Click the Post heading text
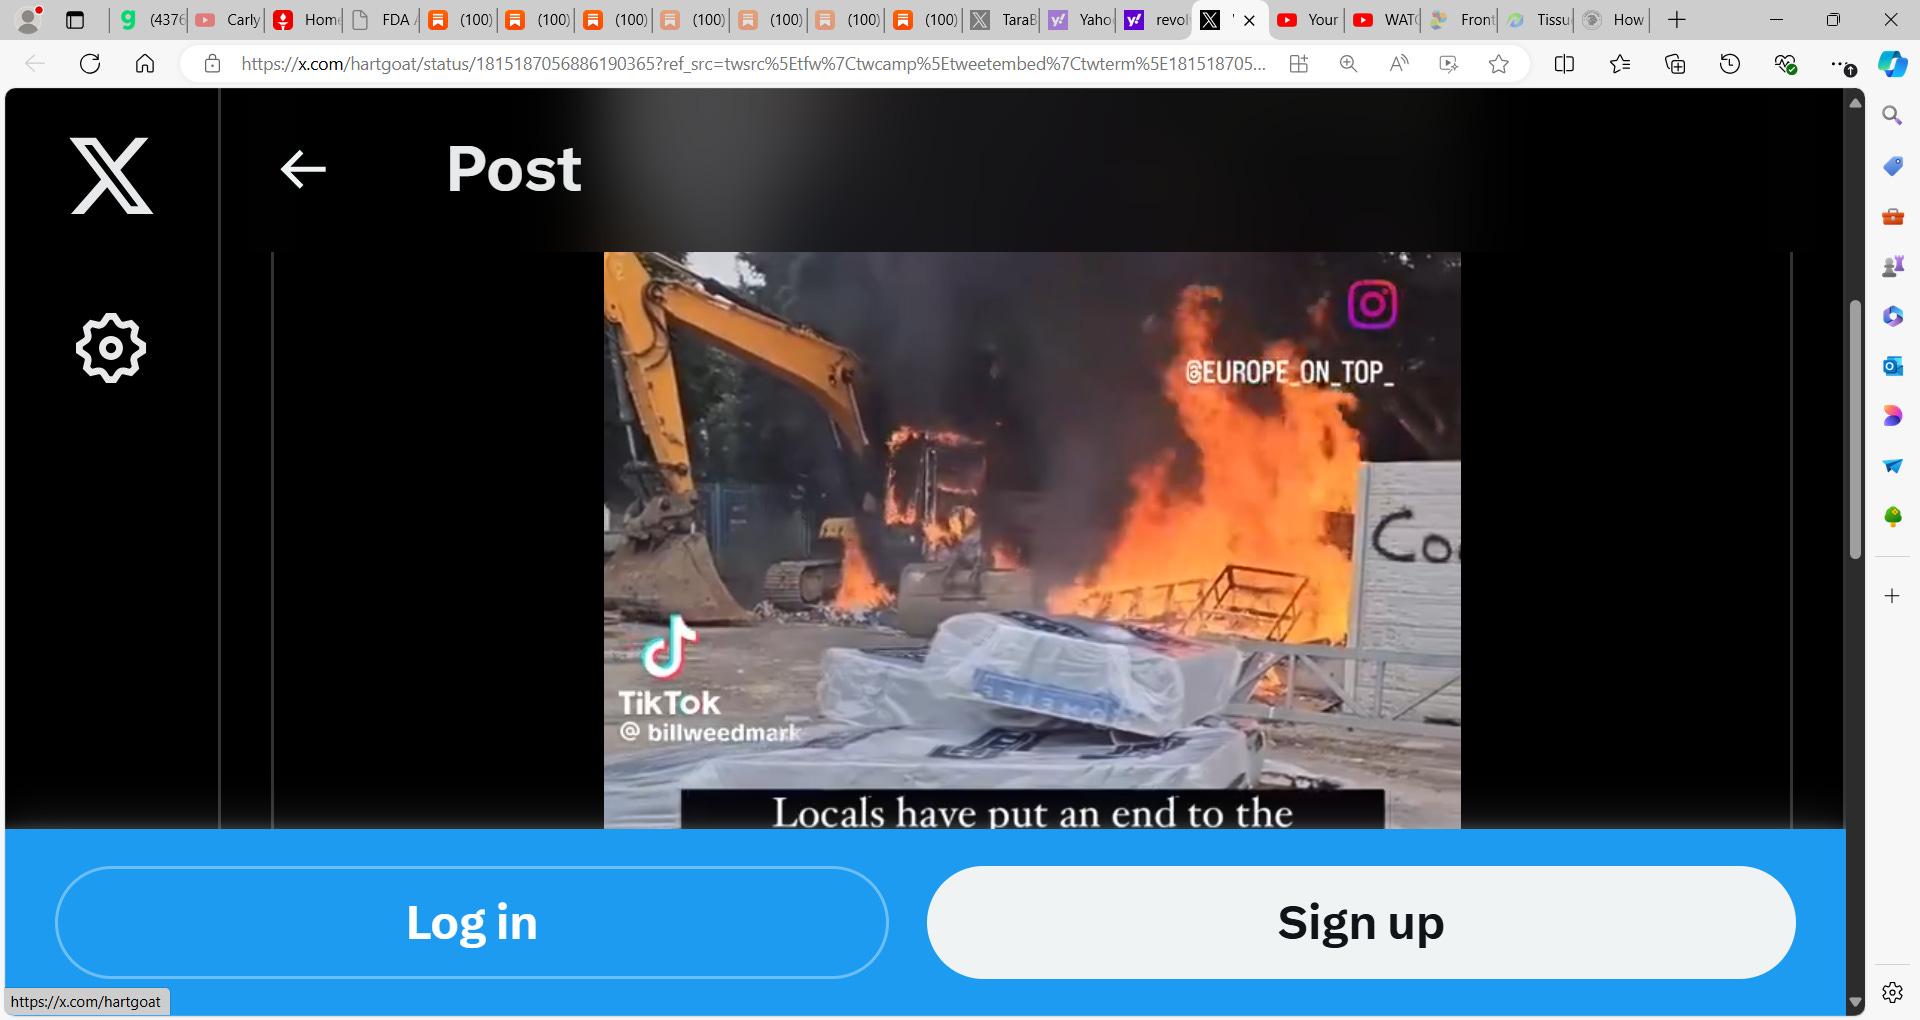This screenshot has height=1020, width=1920. (514, 169)
